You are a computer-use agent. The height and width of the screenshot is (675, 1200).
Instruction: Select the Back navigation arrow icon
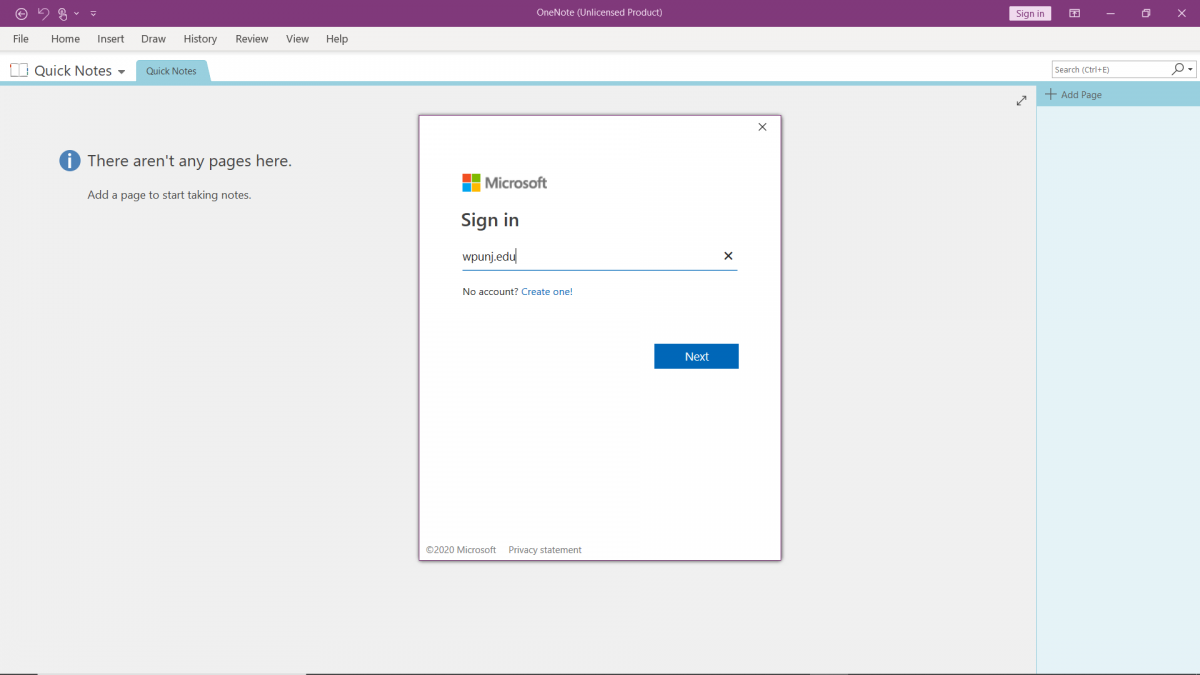click(x=20, y=13)
